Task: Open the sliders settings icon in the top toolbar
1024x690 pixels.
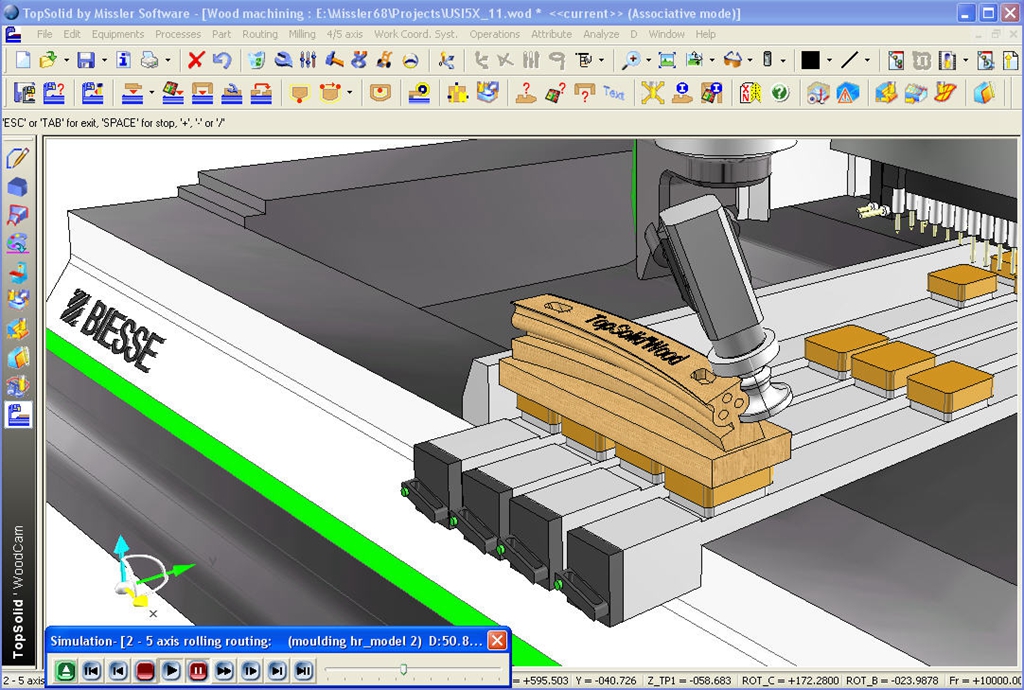Action: click(x=308, y=61)
